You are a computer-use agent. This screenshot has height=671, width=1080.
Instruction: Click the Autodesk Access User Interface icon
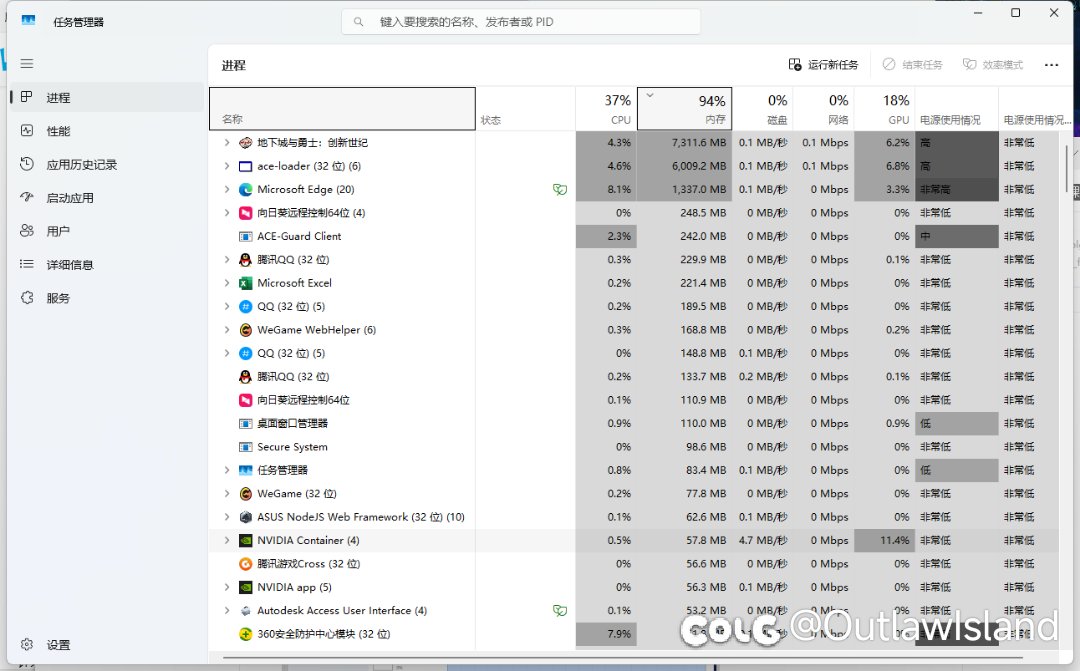[245, 611]
